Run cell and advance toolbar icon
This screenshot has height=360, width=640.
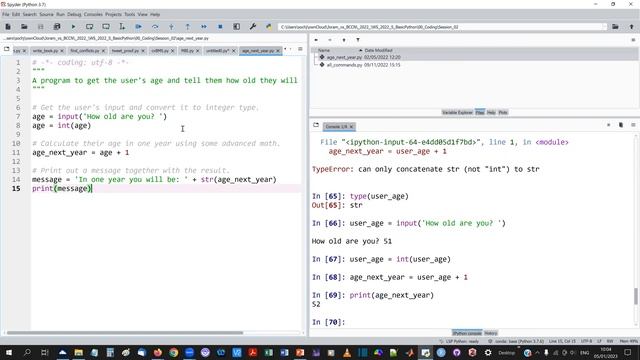tap(106, 27)
